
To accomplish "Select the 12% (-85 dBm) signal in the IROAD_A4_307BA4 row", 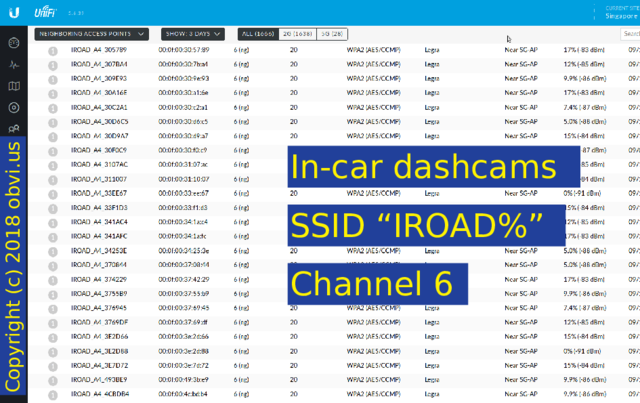I will 584,64.
